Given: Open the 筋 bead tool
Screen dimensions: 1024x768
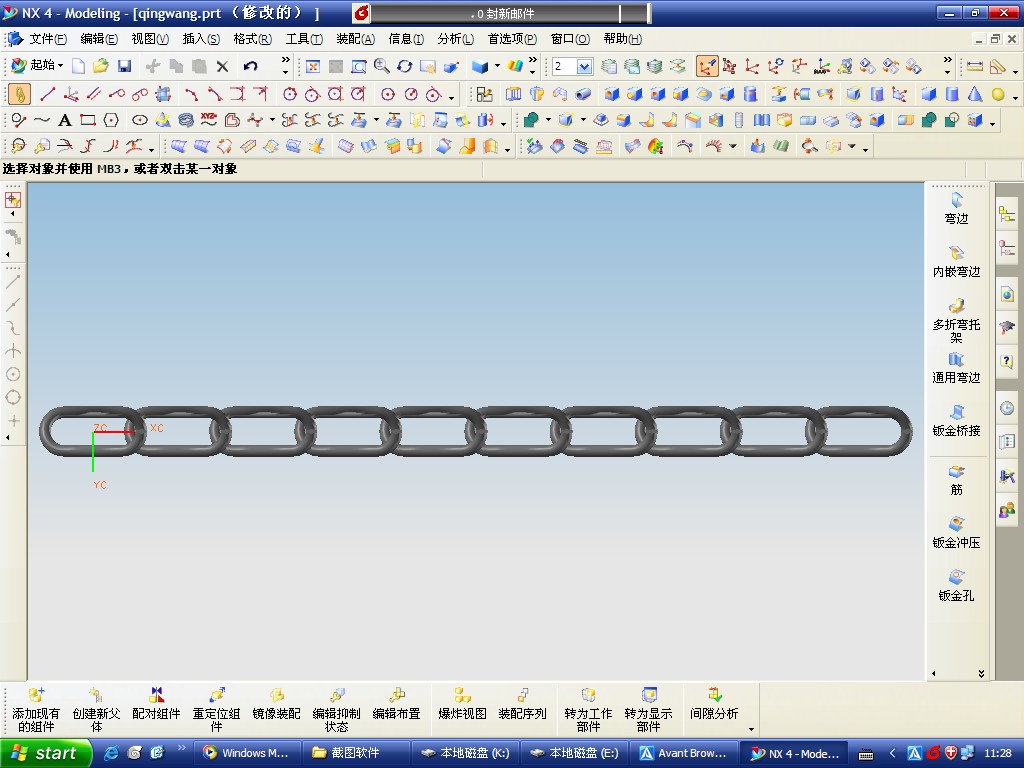Looking at the screenshot, I should [x=956, y=480].
